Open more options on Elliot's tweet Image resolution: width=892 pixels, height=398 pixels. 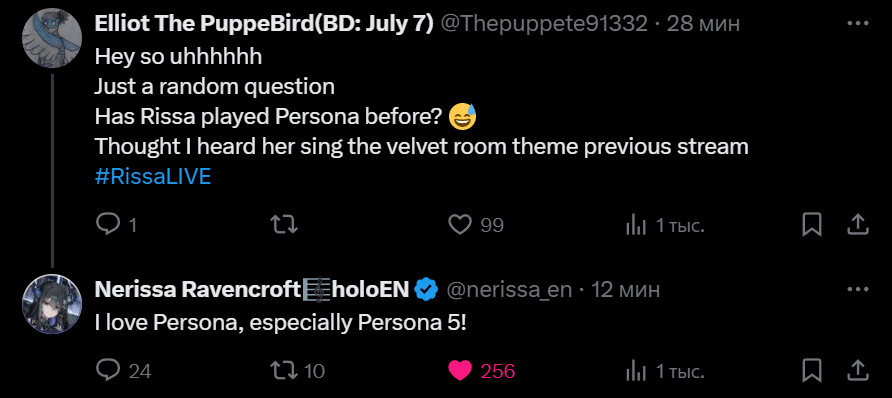click(857, 24)
